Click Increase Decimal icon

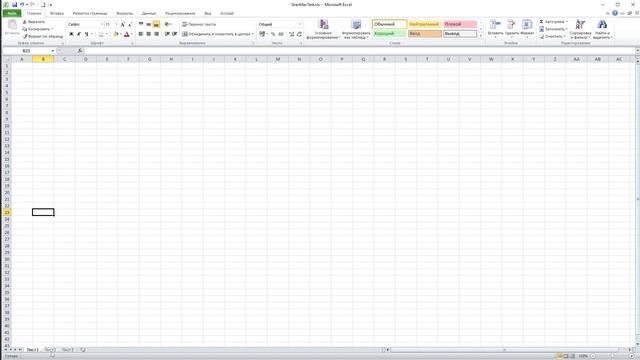pos(291,34)
